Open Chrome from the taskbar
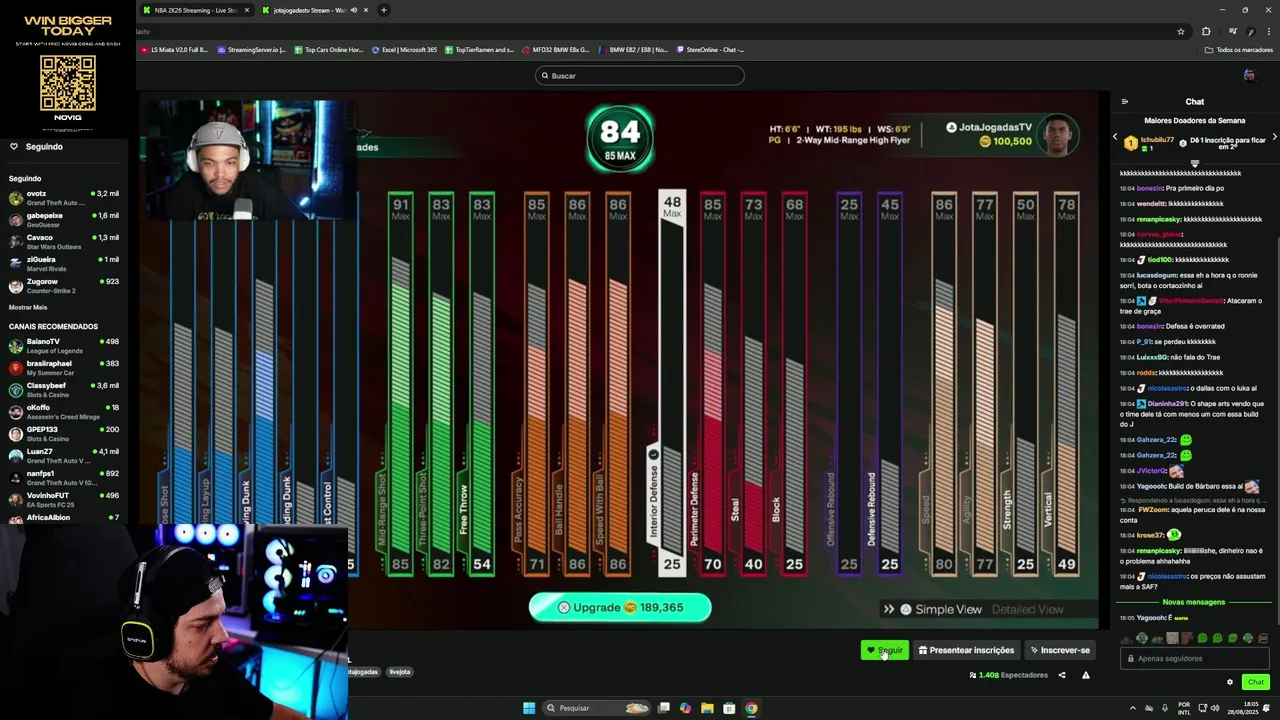 click(751, 708)
